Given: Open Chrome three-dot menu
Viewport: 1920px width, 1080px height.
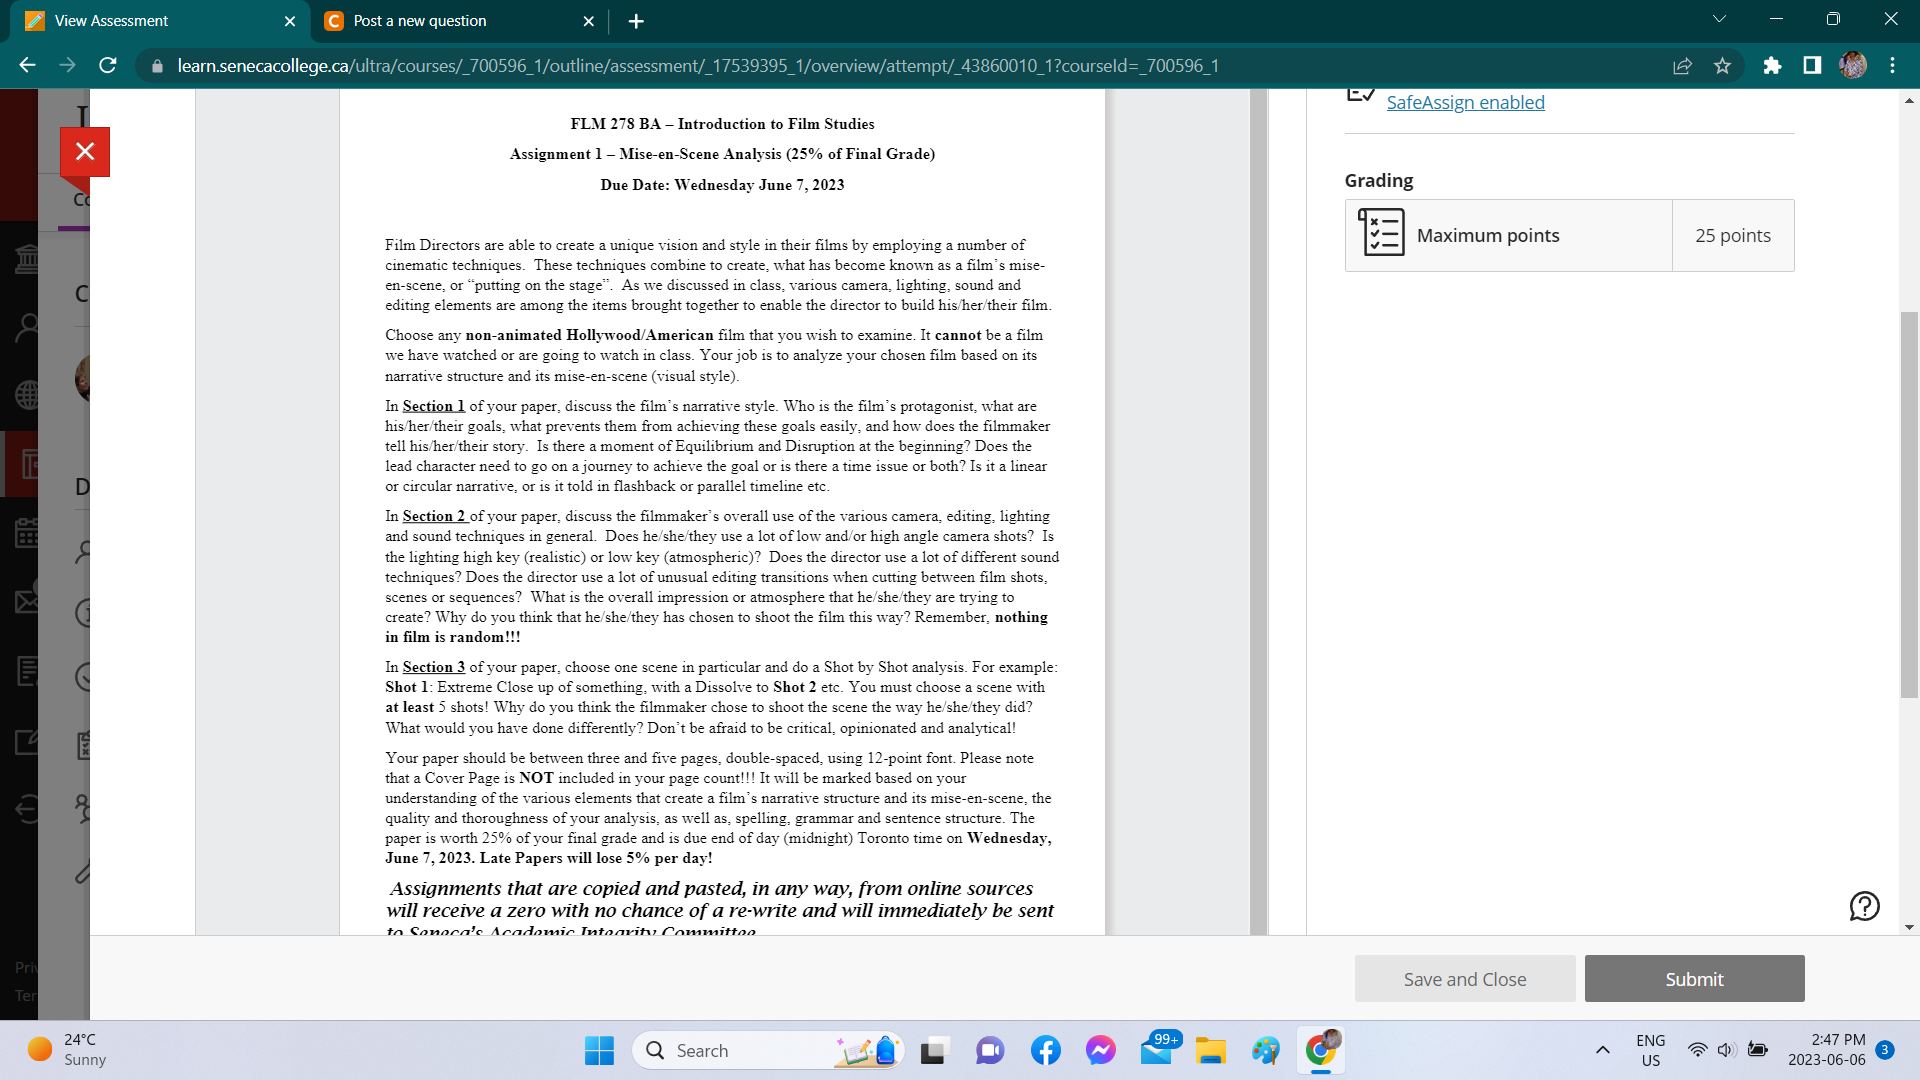Looking at the screenshot, I should pyautogui.click(x=1892, y=66).
